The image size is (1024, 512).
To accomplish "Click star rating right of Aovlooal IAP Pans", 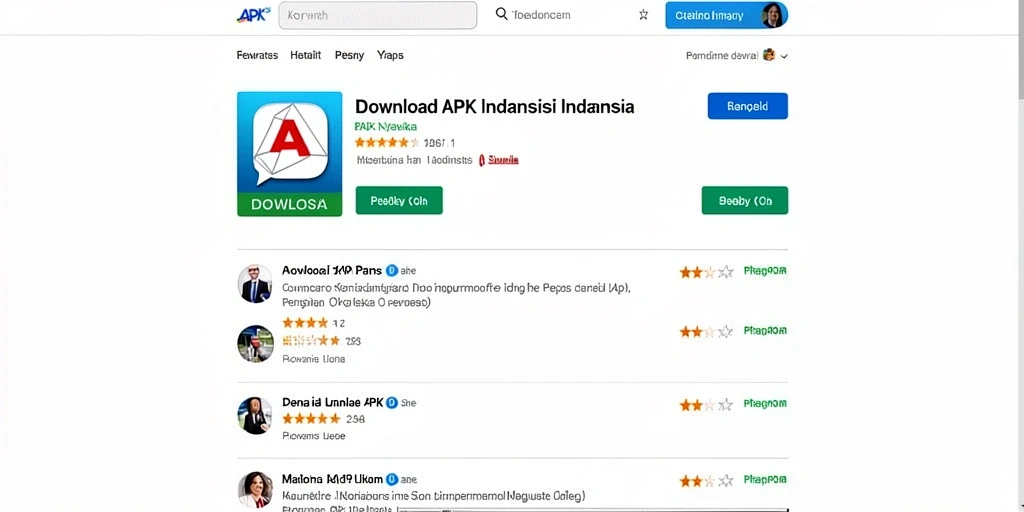I will point(706,272).
